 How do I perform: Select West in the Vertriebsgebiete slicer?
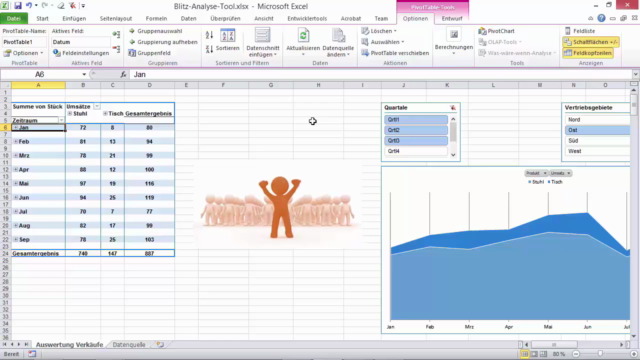598,151
